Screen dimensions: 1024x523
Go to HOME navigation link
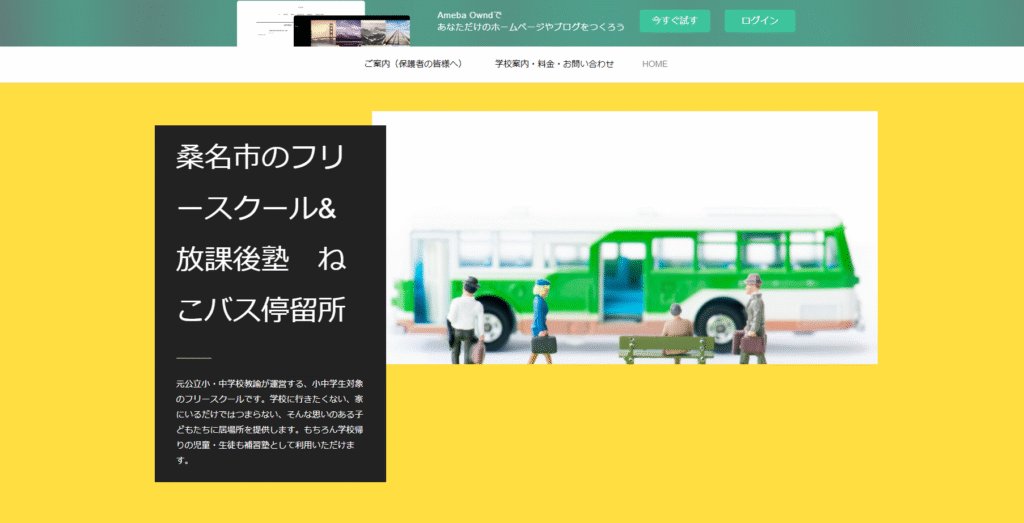[x=654, y=64]
